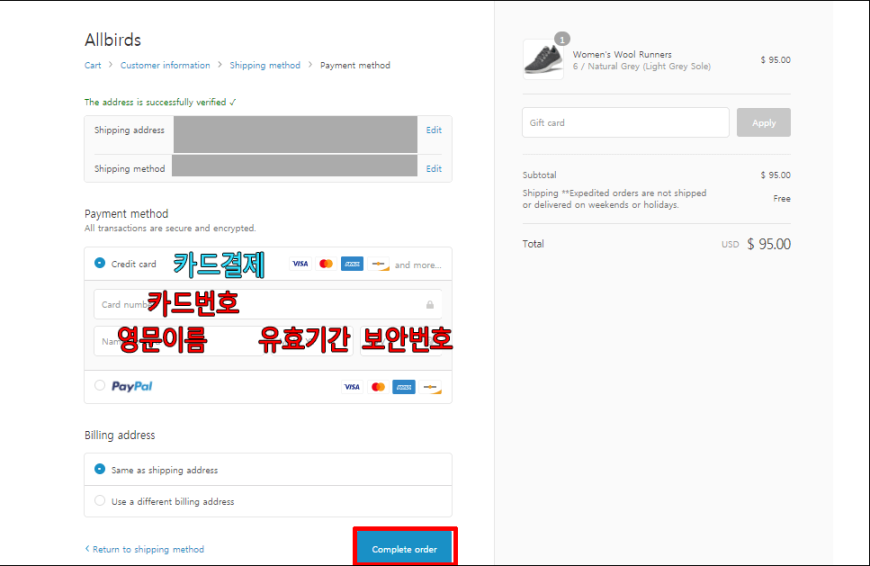Click the address successfully verified message
Image resolution: width=870 pixels, height=566 pixels.
click(160, 102)
